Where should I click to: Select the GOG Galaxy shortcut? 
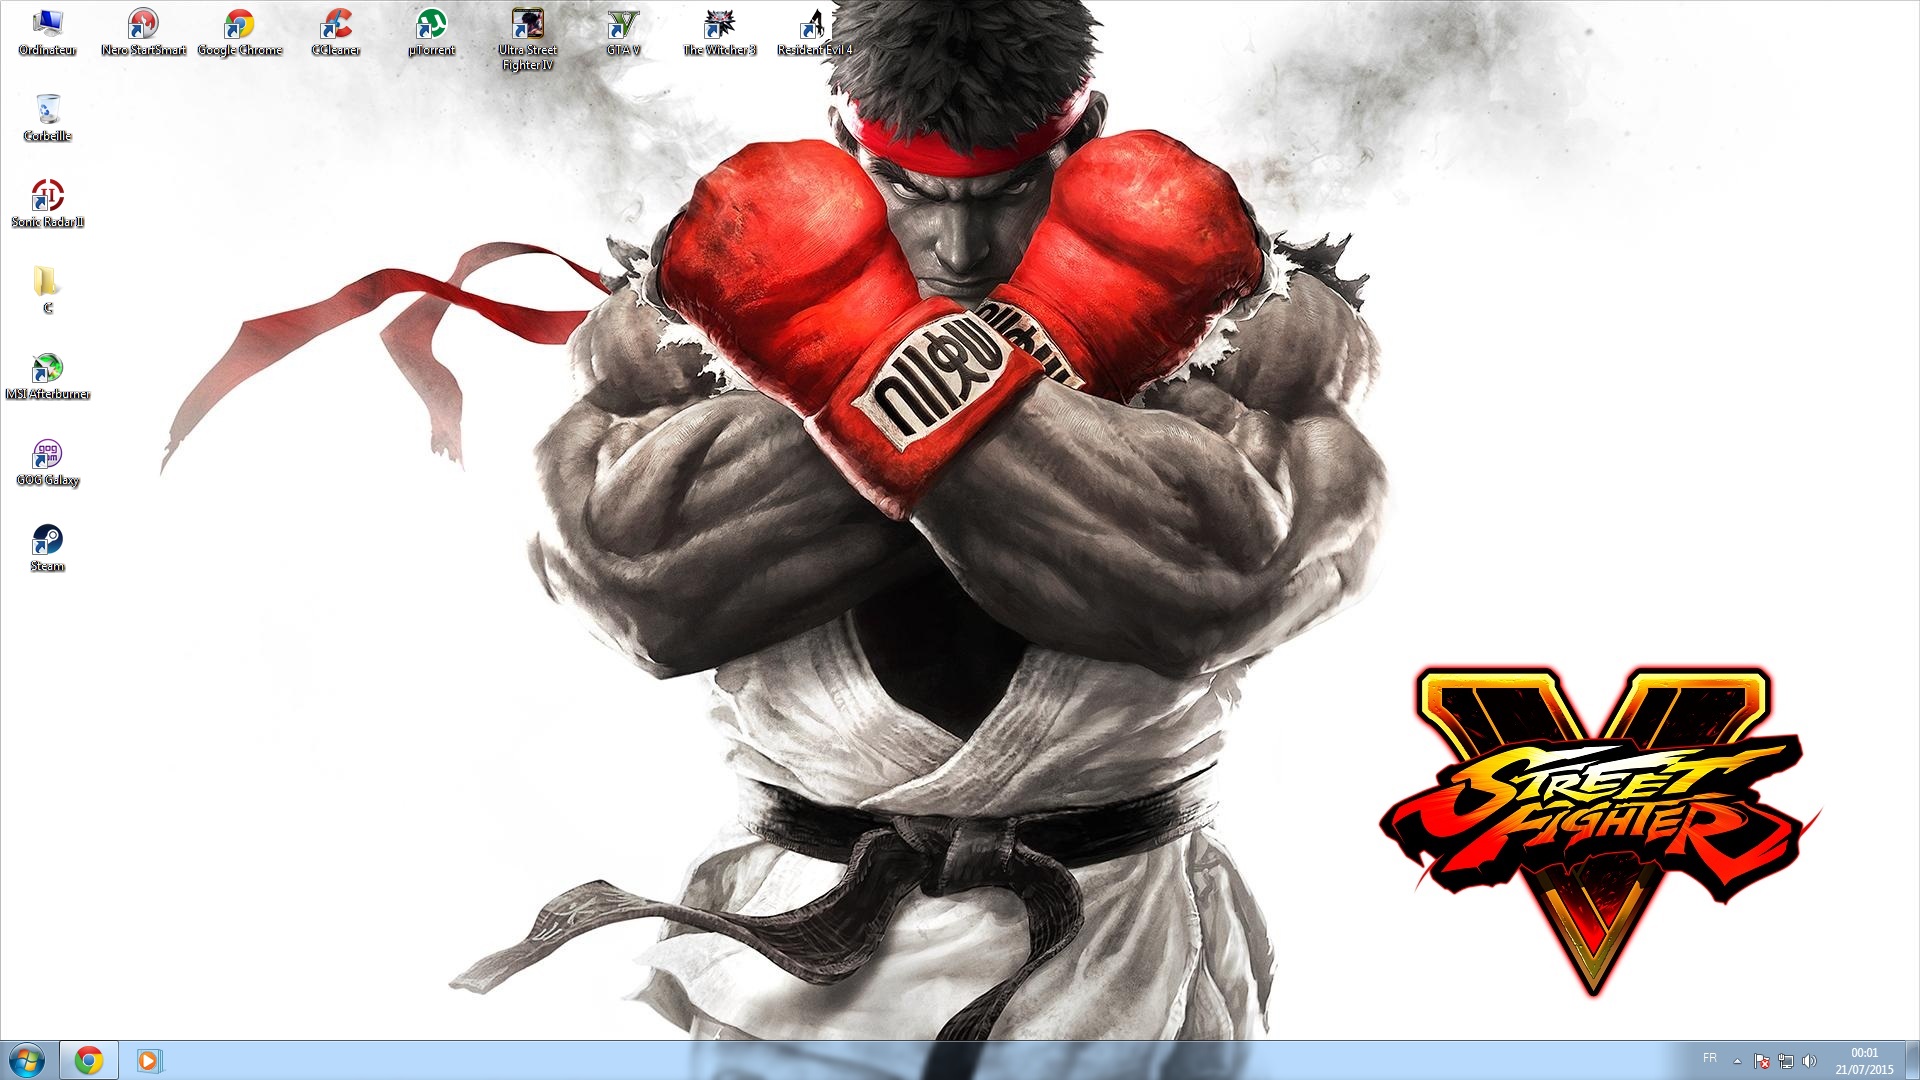[47, 462]
